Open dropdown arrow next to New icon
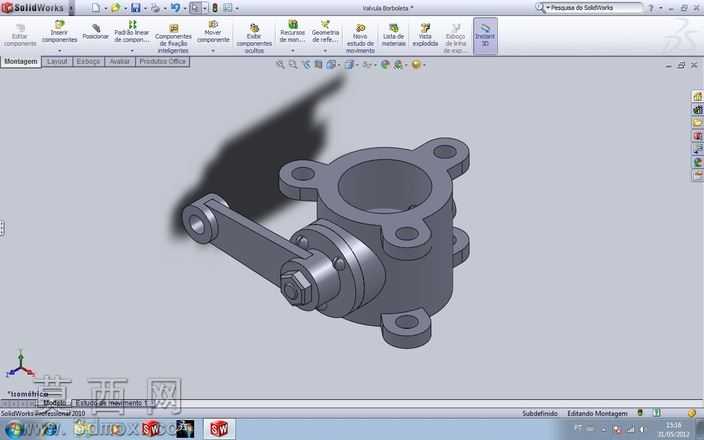Viewport: 704px width, 440px height. [105, 8]
